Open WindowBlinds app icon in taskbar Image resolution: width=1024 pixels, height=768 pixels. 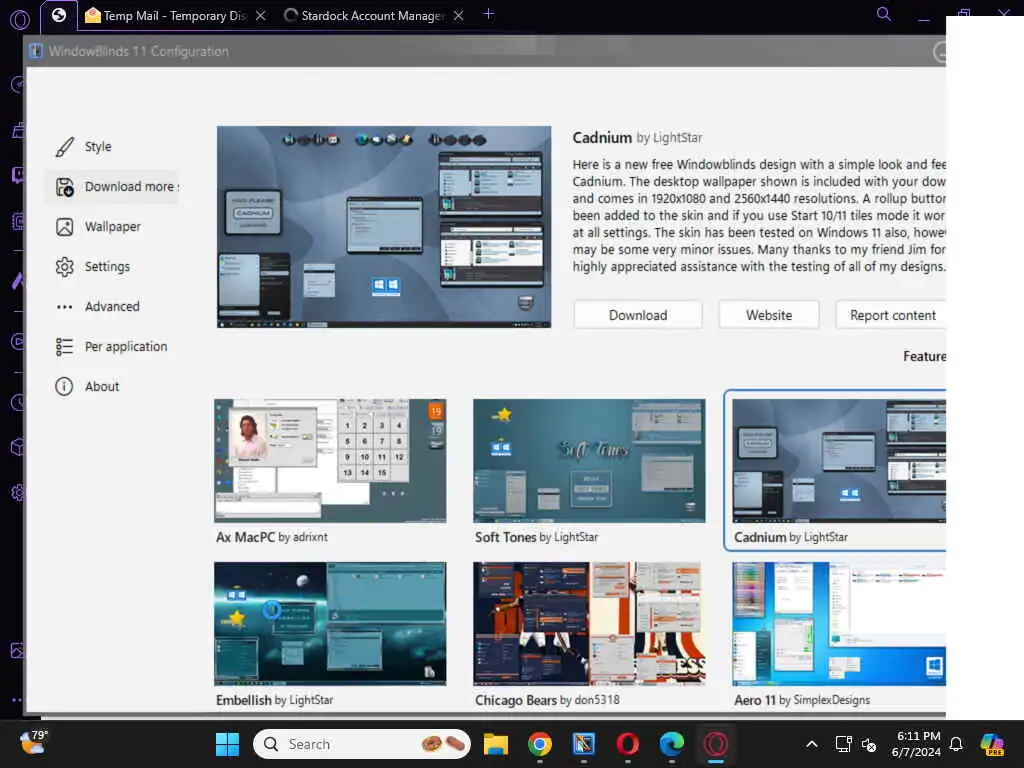584,744
